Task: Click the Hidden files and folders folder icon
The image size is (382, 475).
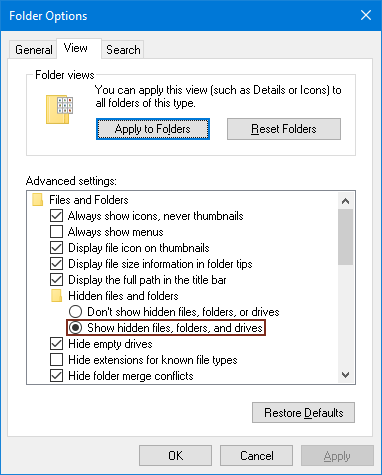Action: click(56, 296)
